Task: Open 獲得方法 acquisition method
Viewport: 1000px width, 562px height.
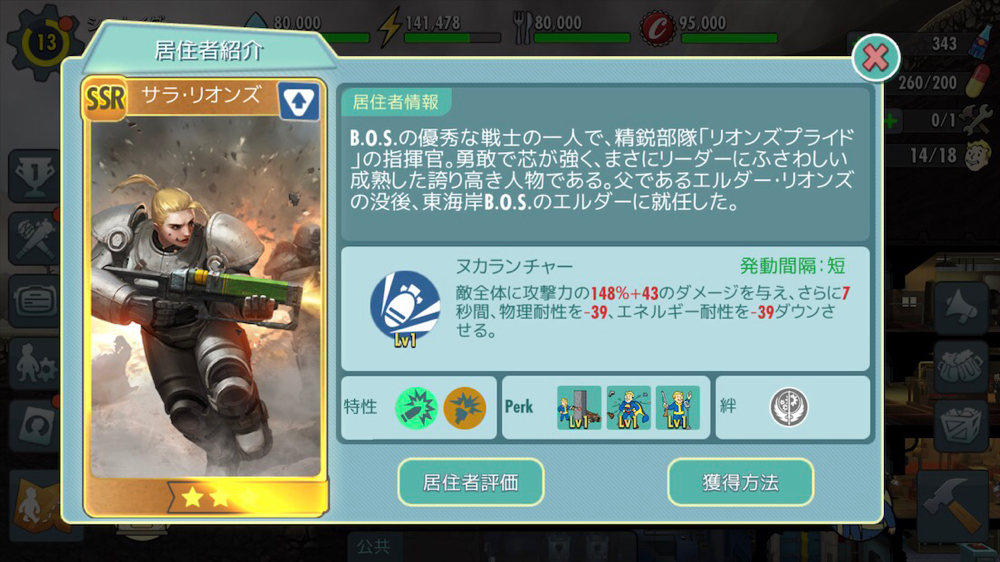Action: click(x=740, y=482)
